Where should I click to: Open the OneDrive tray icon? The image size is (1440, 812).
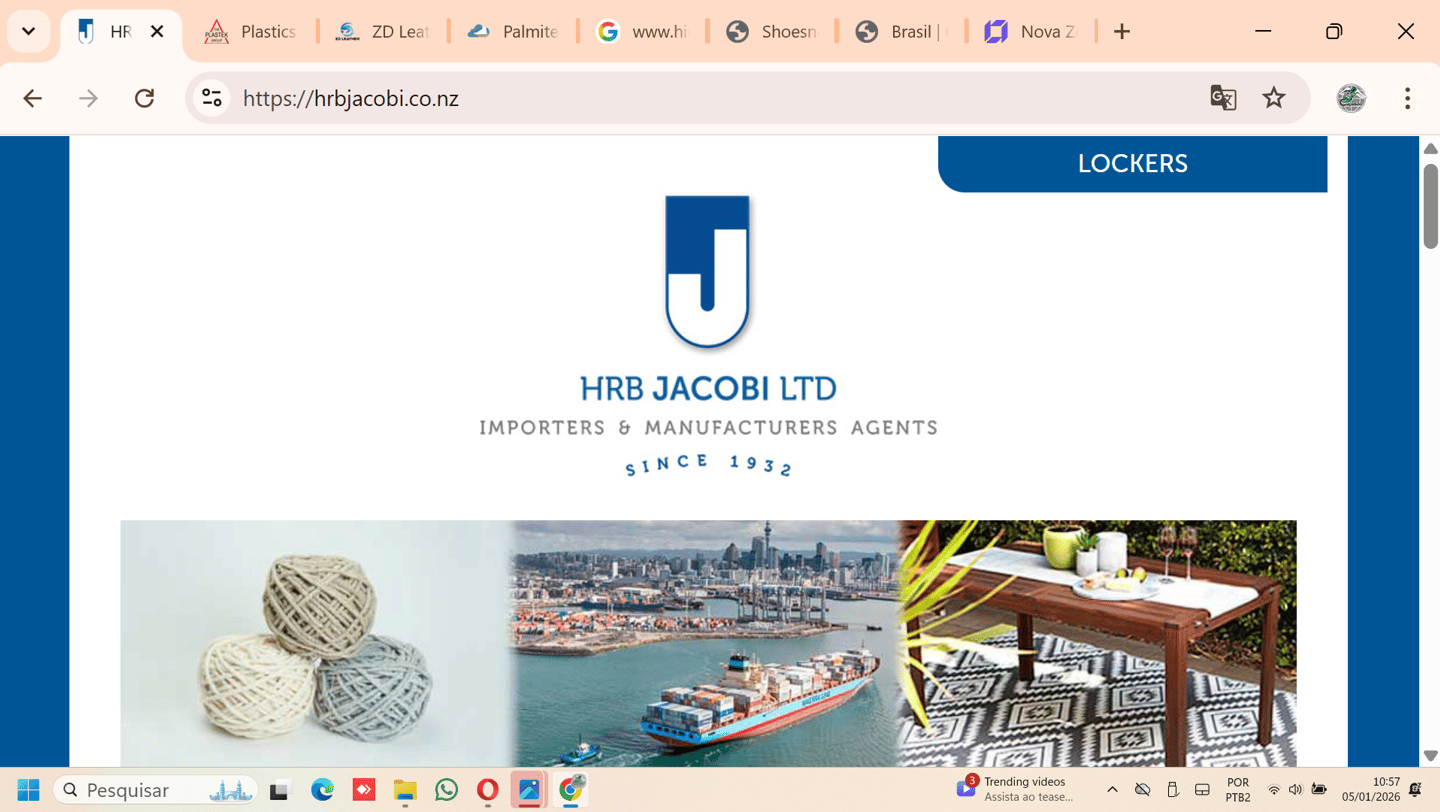1142,790
